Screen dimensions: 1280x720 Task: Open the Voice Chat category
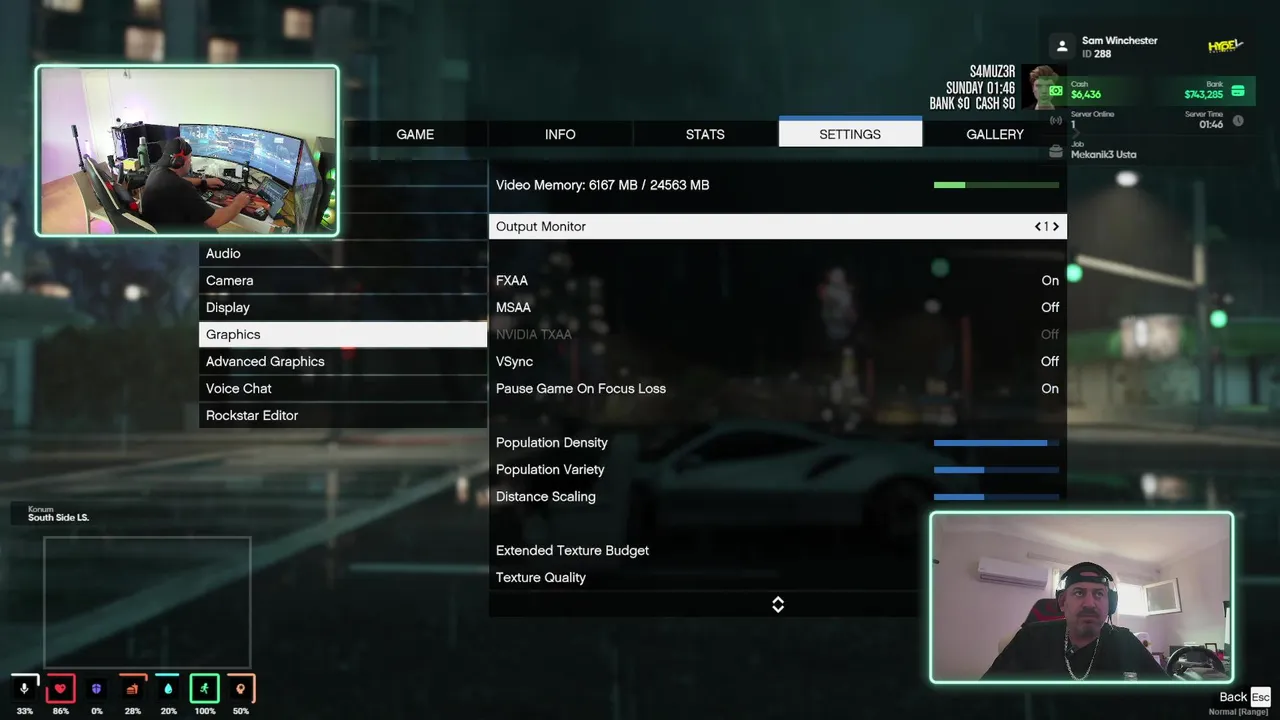343,389
